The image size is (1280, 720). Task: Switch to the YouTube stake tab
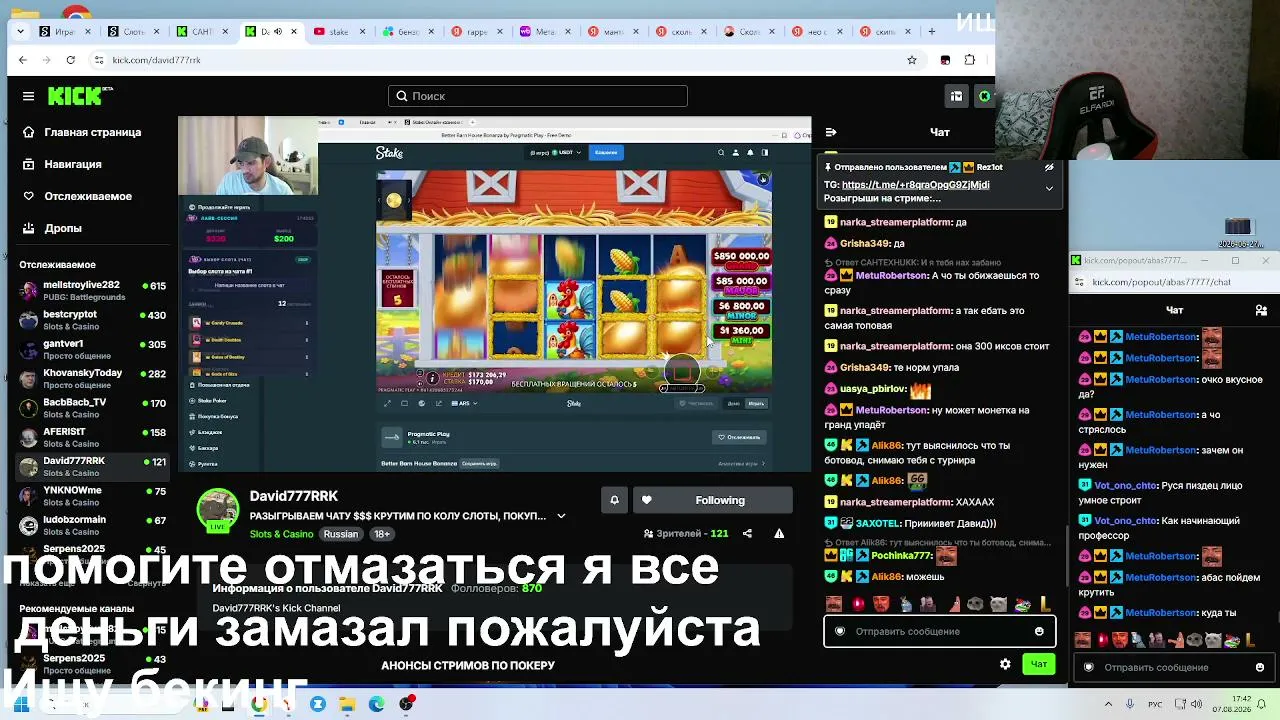tap(339, 32)
